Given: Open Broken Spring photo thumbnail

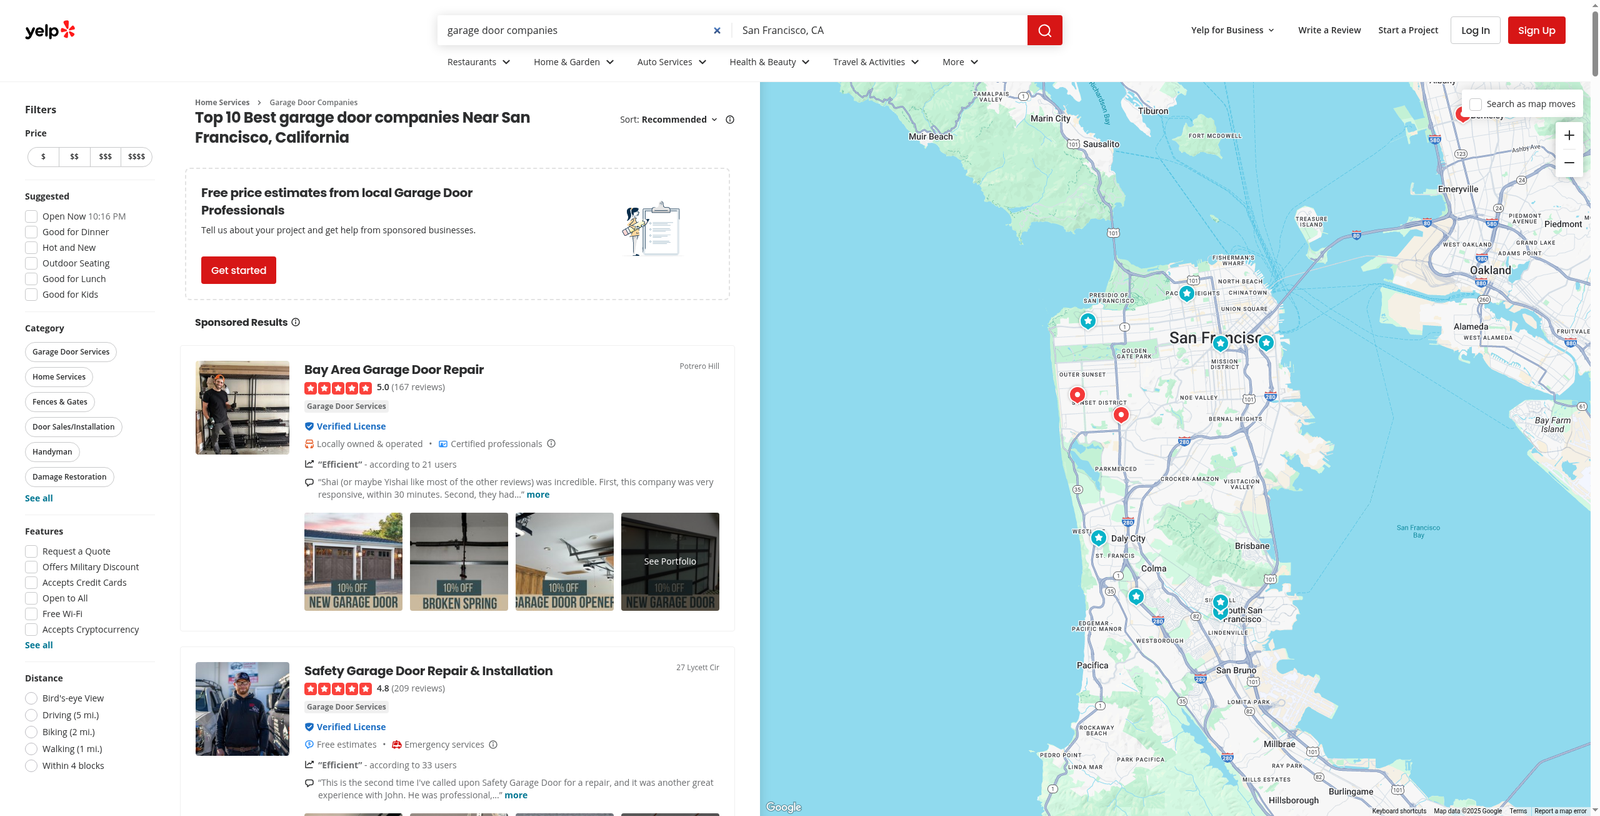Looking at the screenshot, I should point(459,562).
